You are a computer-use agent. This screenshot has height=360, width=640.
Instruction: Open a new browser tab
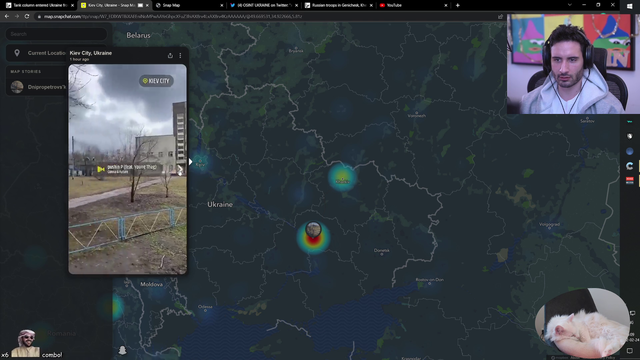458,5
